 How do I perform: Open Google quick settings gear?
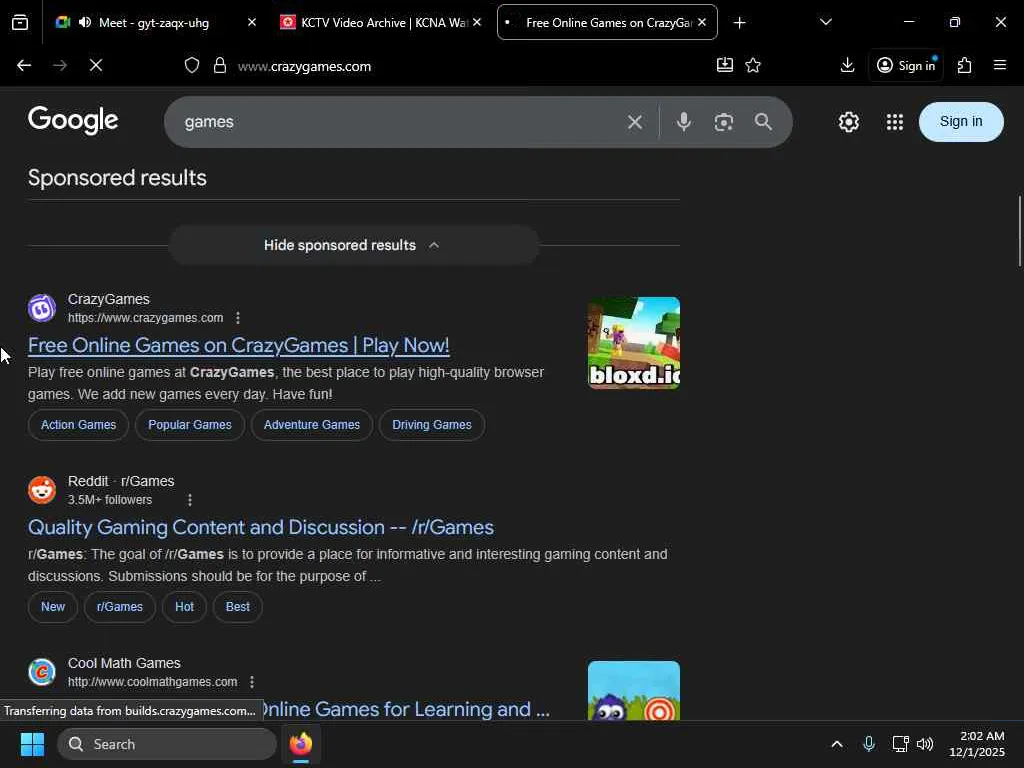848,122
